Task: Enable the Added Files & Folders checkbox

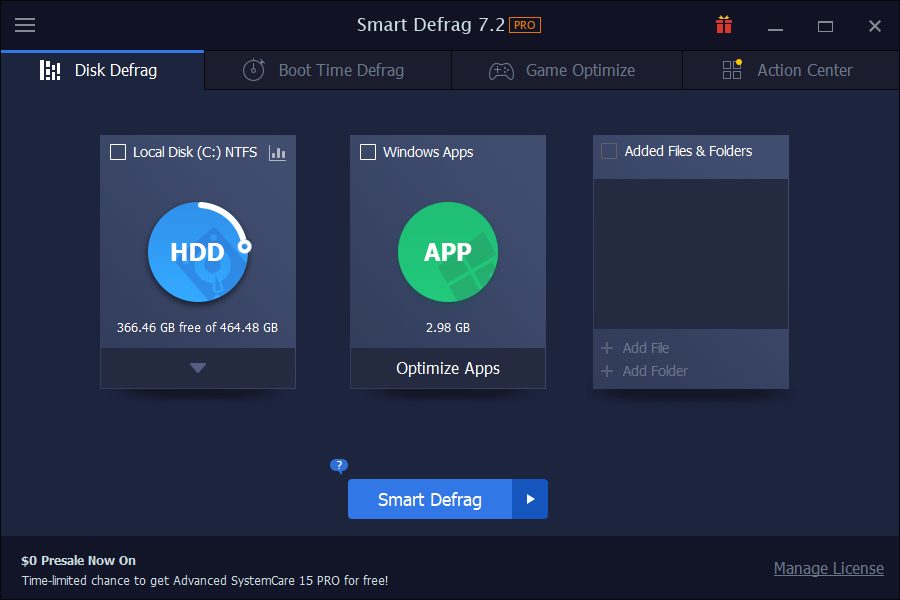Action: (609, 151)
